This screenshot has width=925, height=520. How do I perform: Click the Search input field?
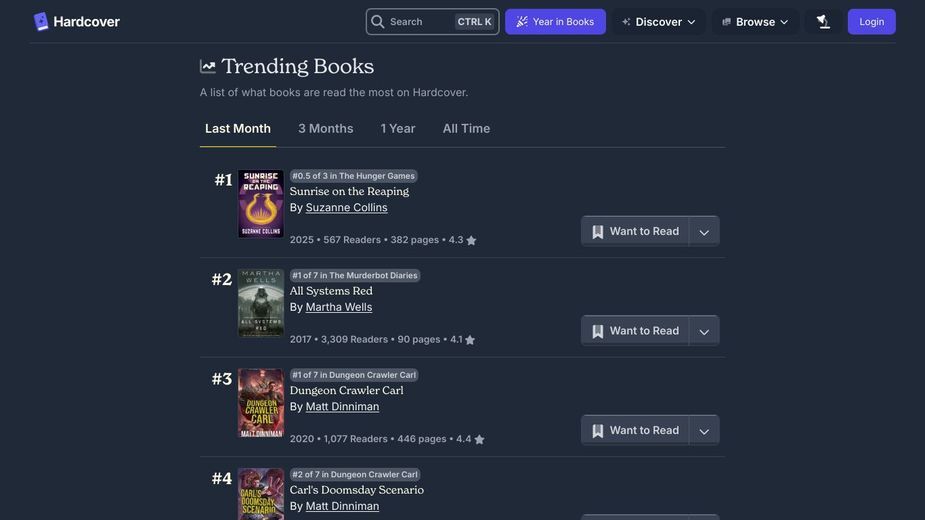pos(432,22)
